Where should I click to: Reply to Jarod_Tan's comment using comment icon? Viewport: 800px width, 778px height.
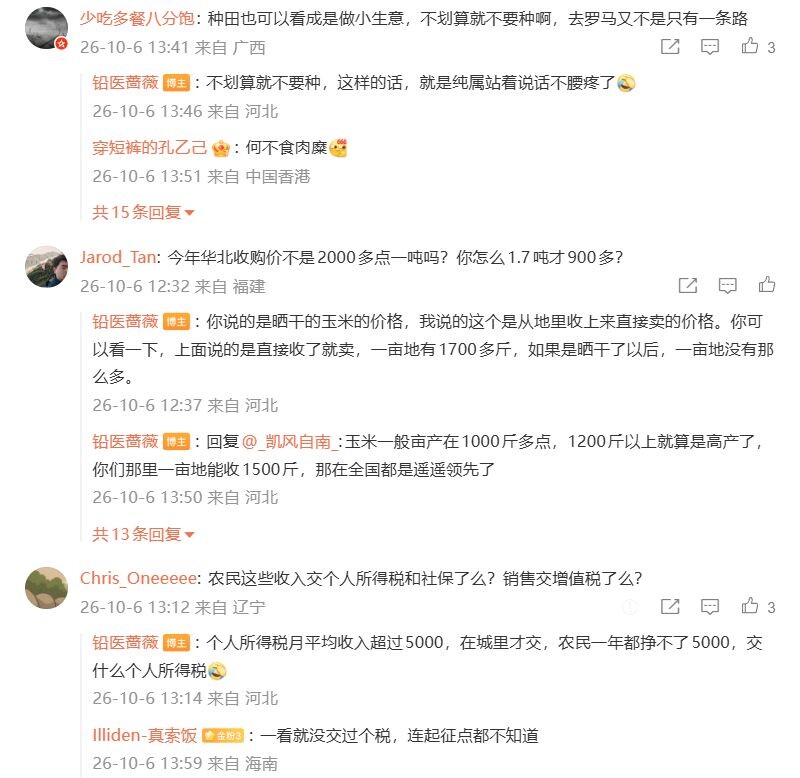pos(728,285)
